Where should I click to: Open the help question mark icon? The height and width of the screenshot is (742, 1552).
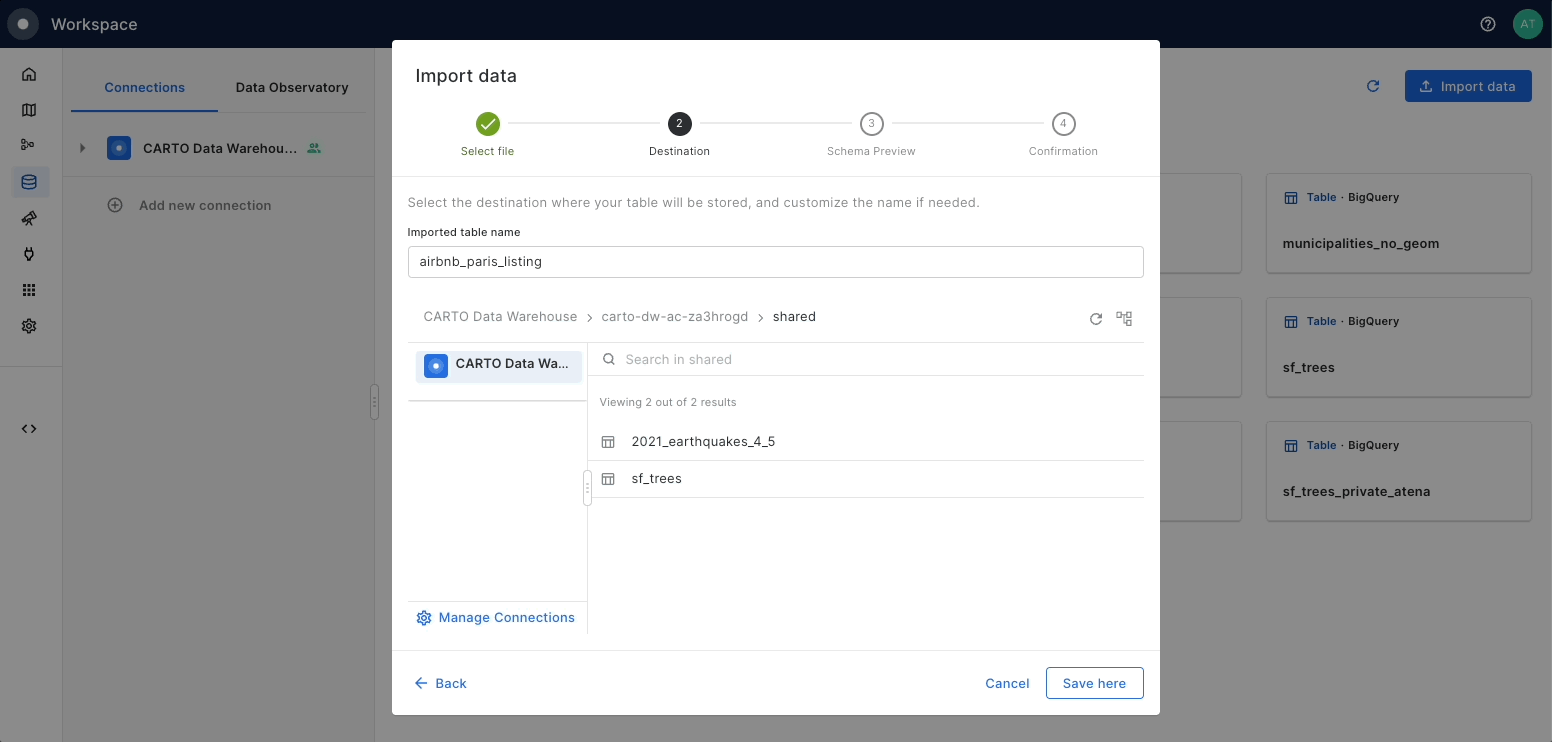(1488, 24)
